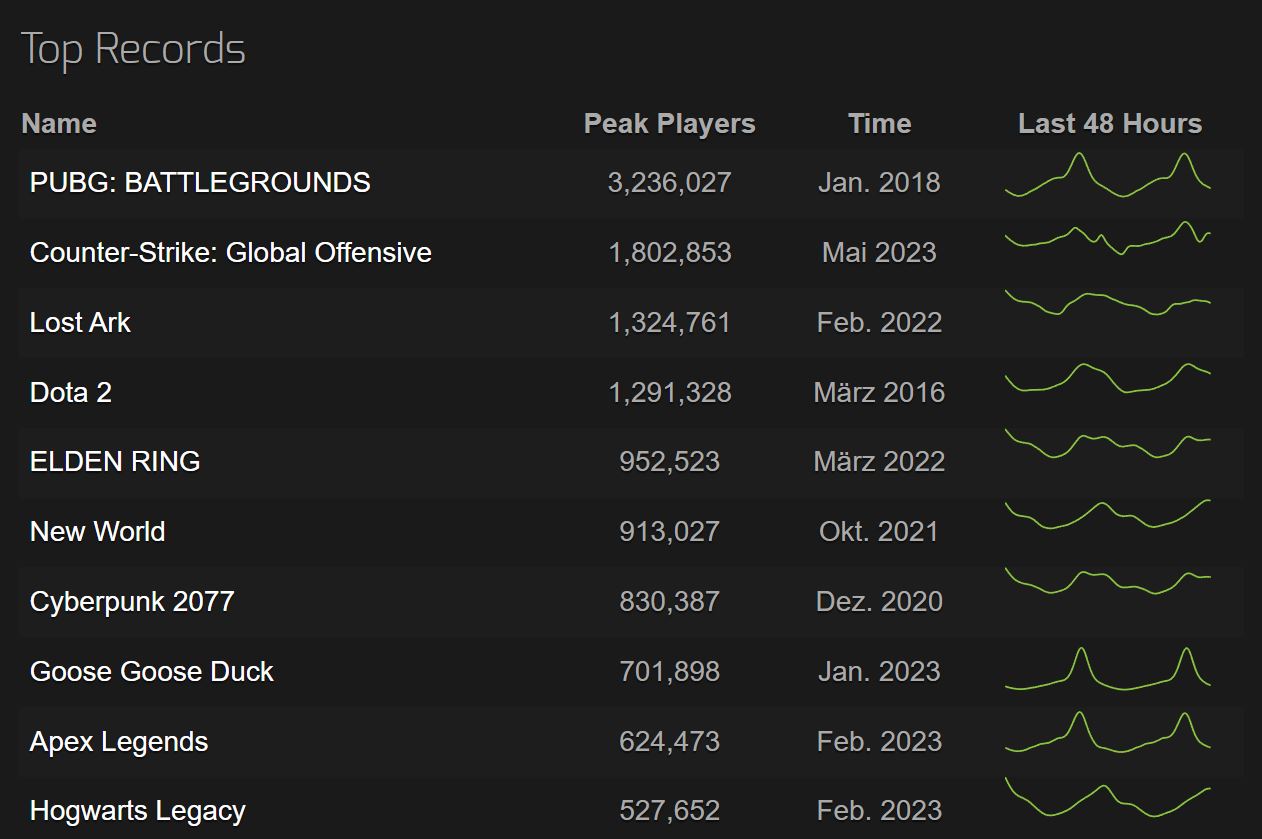Select peak value 527,652

click(x=670, y=810)
